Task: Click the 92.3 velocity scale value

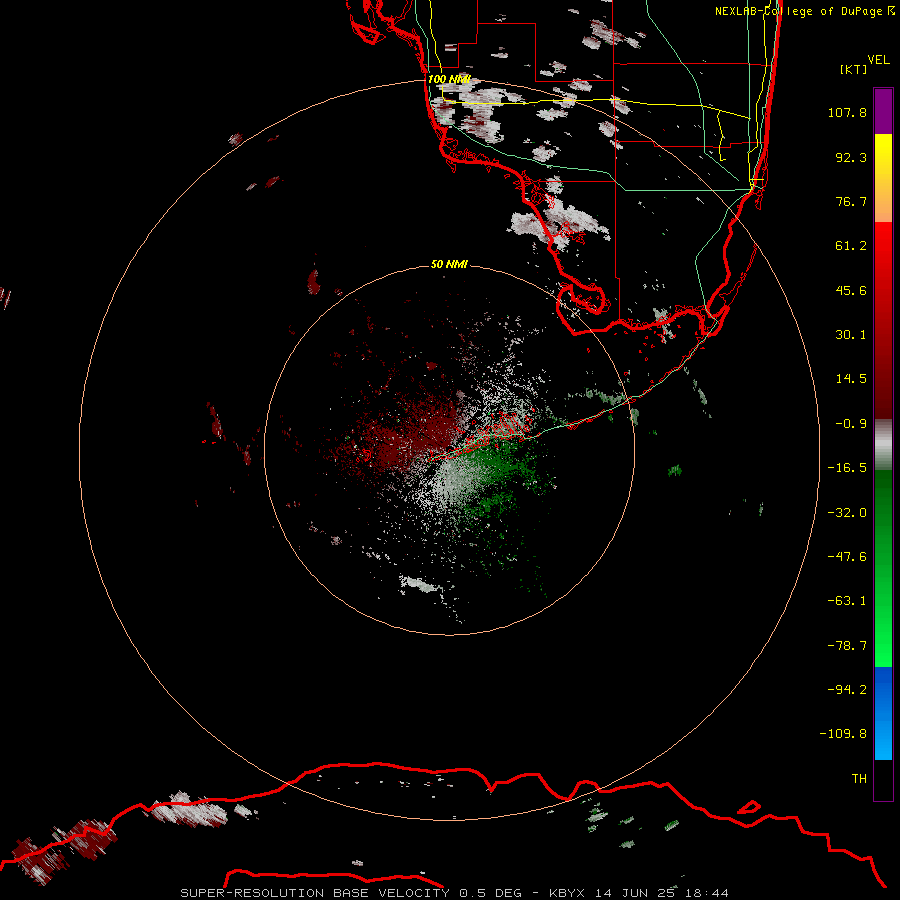Action: click(x=851, y=157)
